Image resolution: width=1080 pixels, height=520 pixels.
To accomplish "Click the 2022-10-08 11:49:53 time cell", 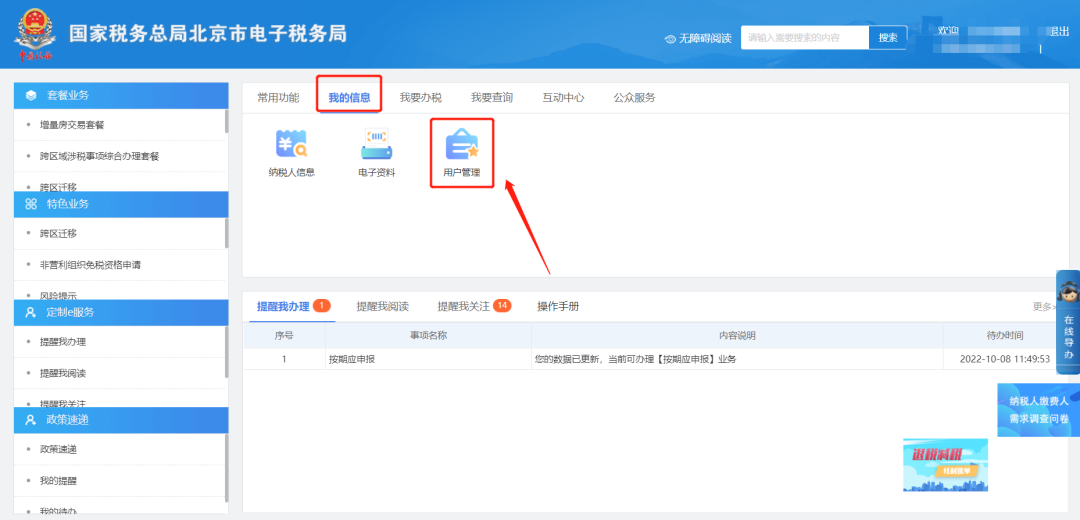I will click(x=1004, y=359).
